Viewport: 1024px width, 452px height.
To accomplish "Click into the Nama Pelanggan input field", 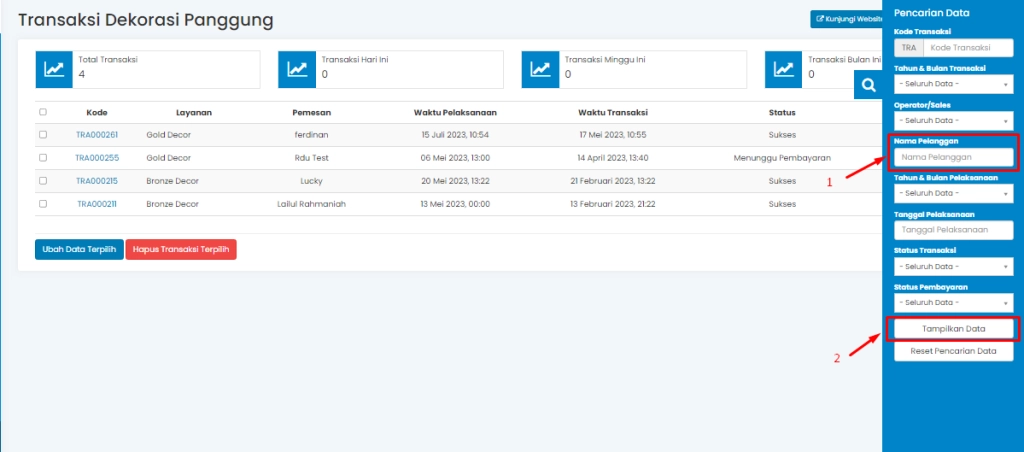I will (953, 157).
